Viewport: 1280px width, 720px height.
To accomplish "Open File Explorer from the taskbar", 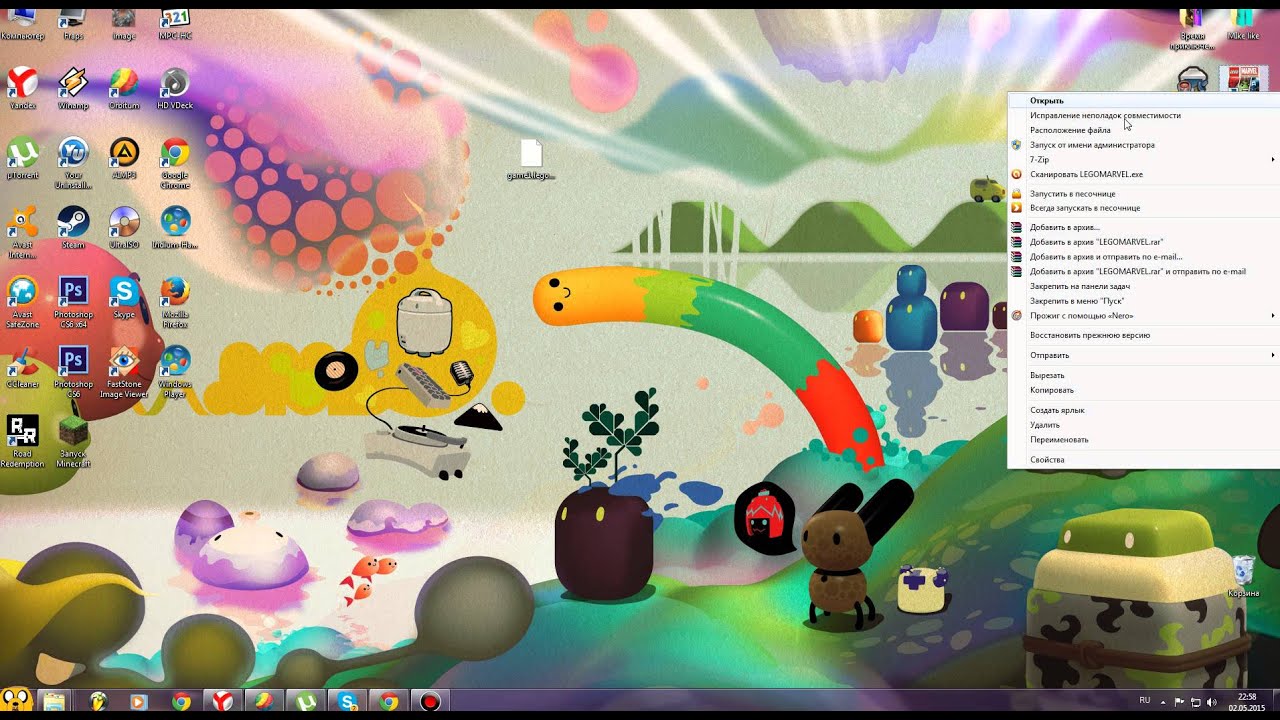I will (x=54, y=701).
